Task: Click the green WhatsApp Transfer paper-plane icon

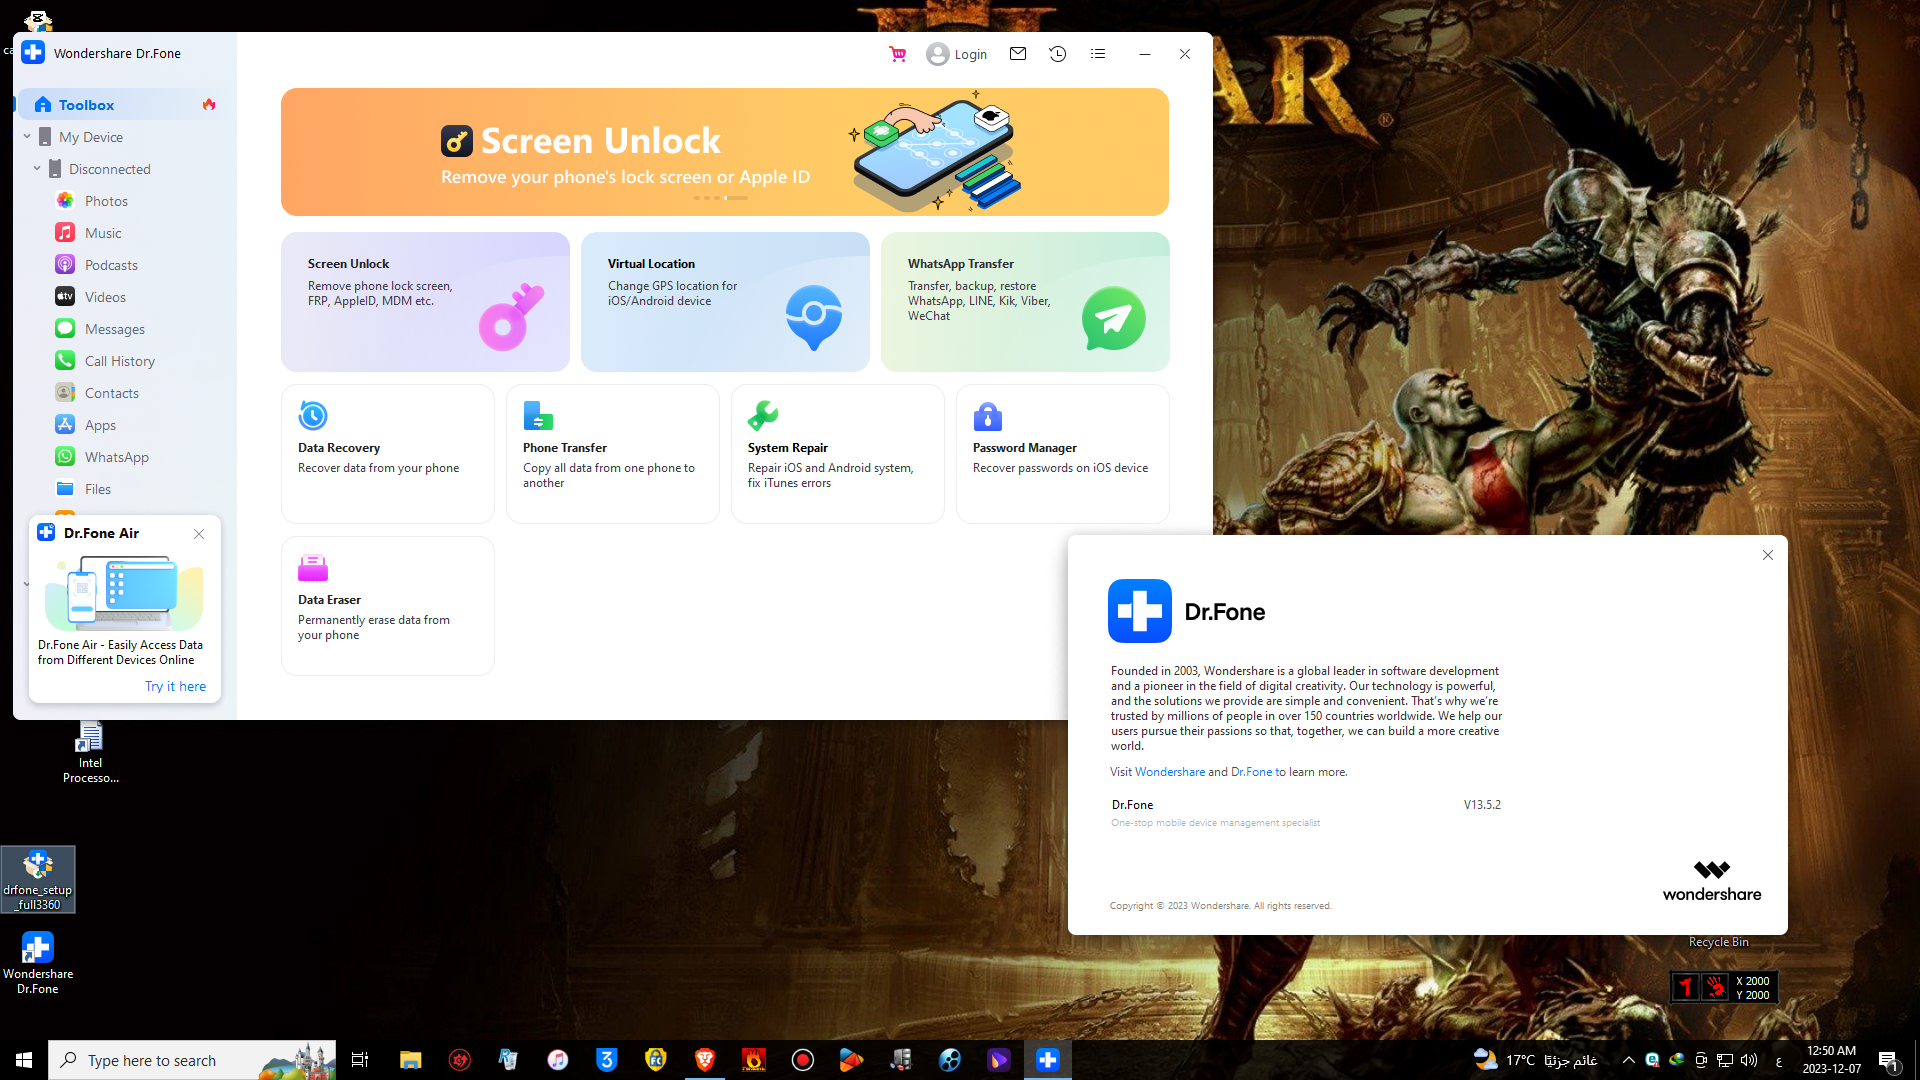Action: click(1114, 318)
